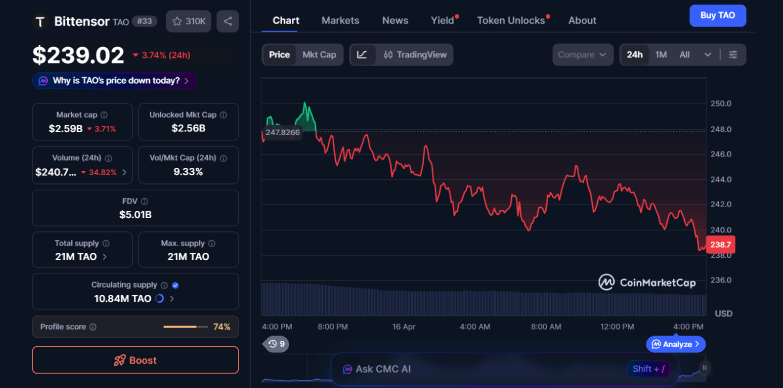783x388 pixels.
Task: Add TAO to watchlist via star button
Action: point(188,21)
